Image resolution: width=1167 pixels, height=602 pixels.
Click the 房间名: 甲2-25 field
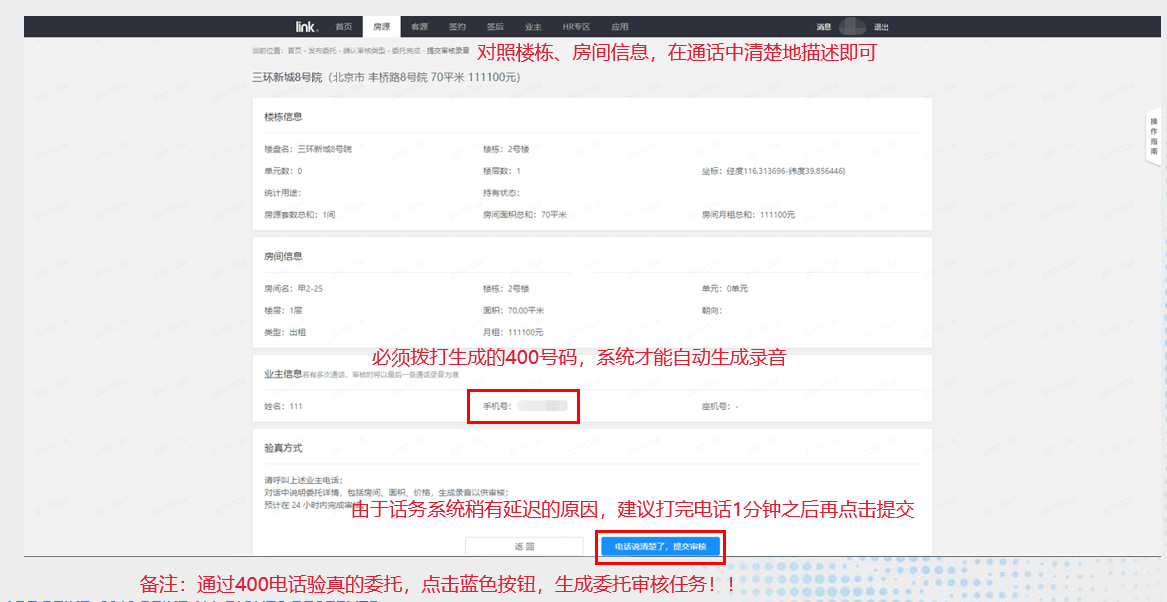pos(294,289)
